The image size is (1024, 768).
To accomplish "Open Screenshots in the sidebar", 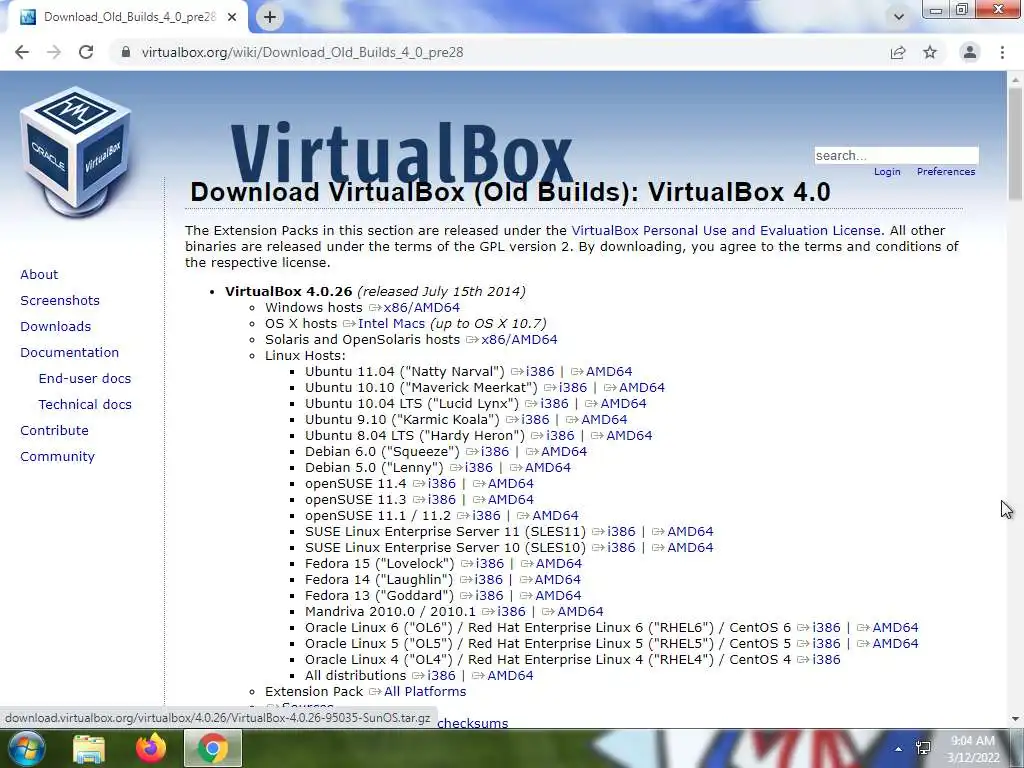I will click(x=60, y=300).
